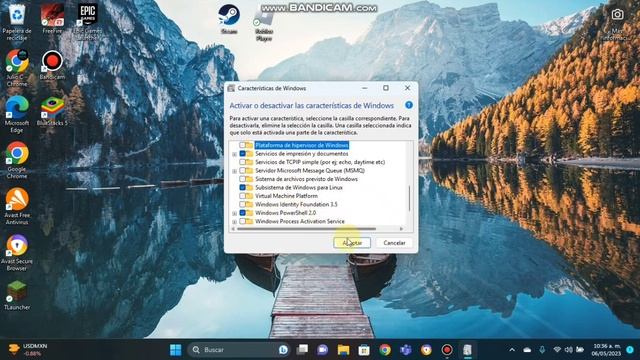Image resolution: width=640 pixels, height=360 pixels.
Task: Uncheck Servicios de impresión y documentos checkbox
Action: [242, 154]
